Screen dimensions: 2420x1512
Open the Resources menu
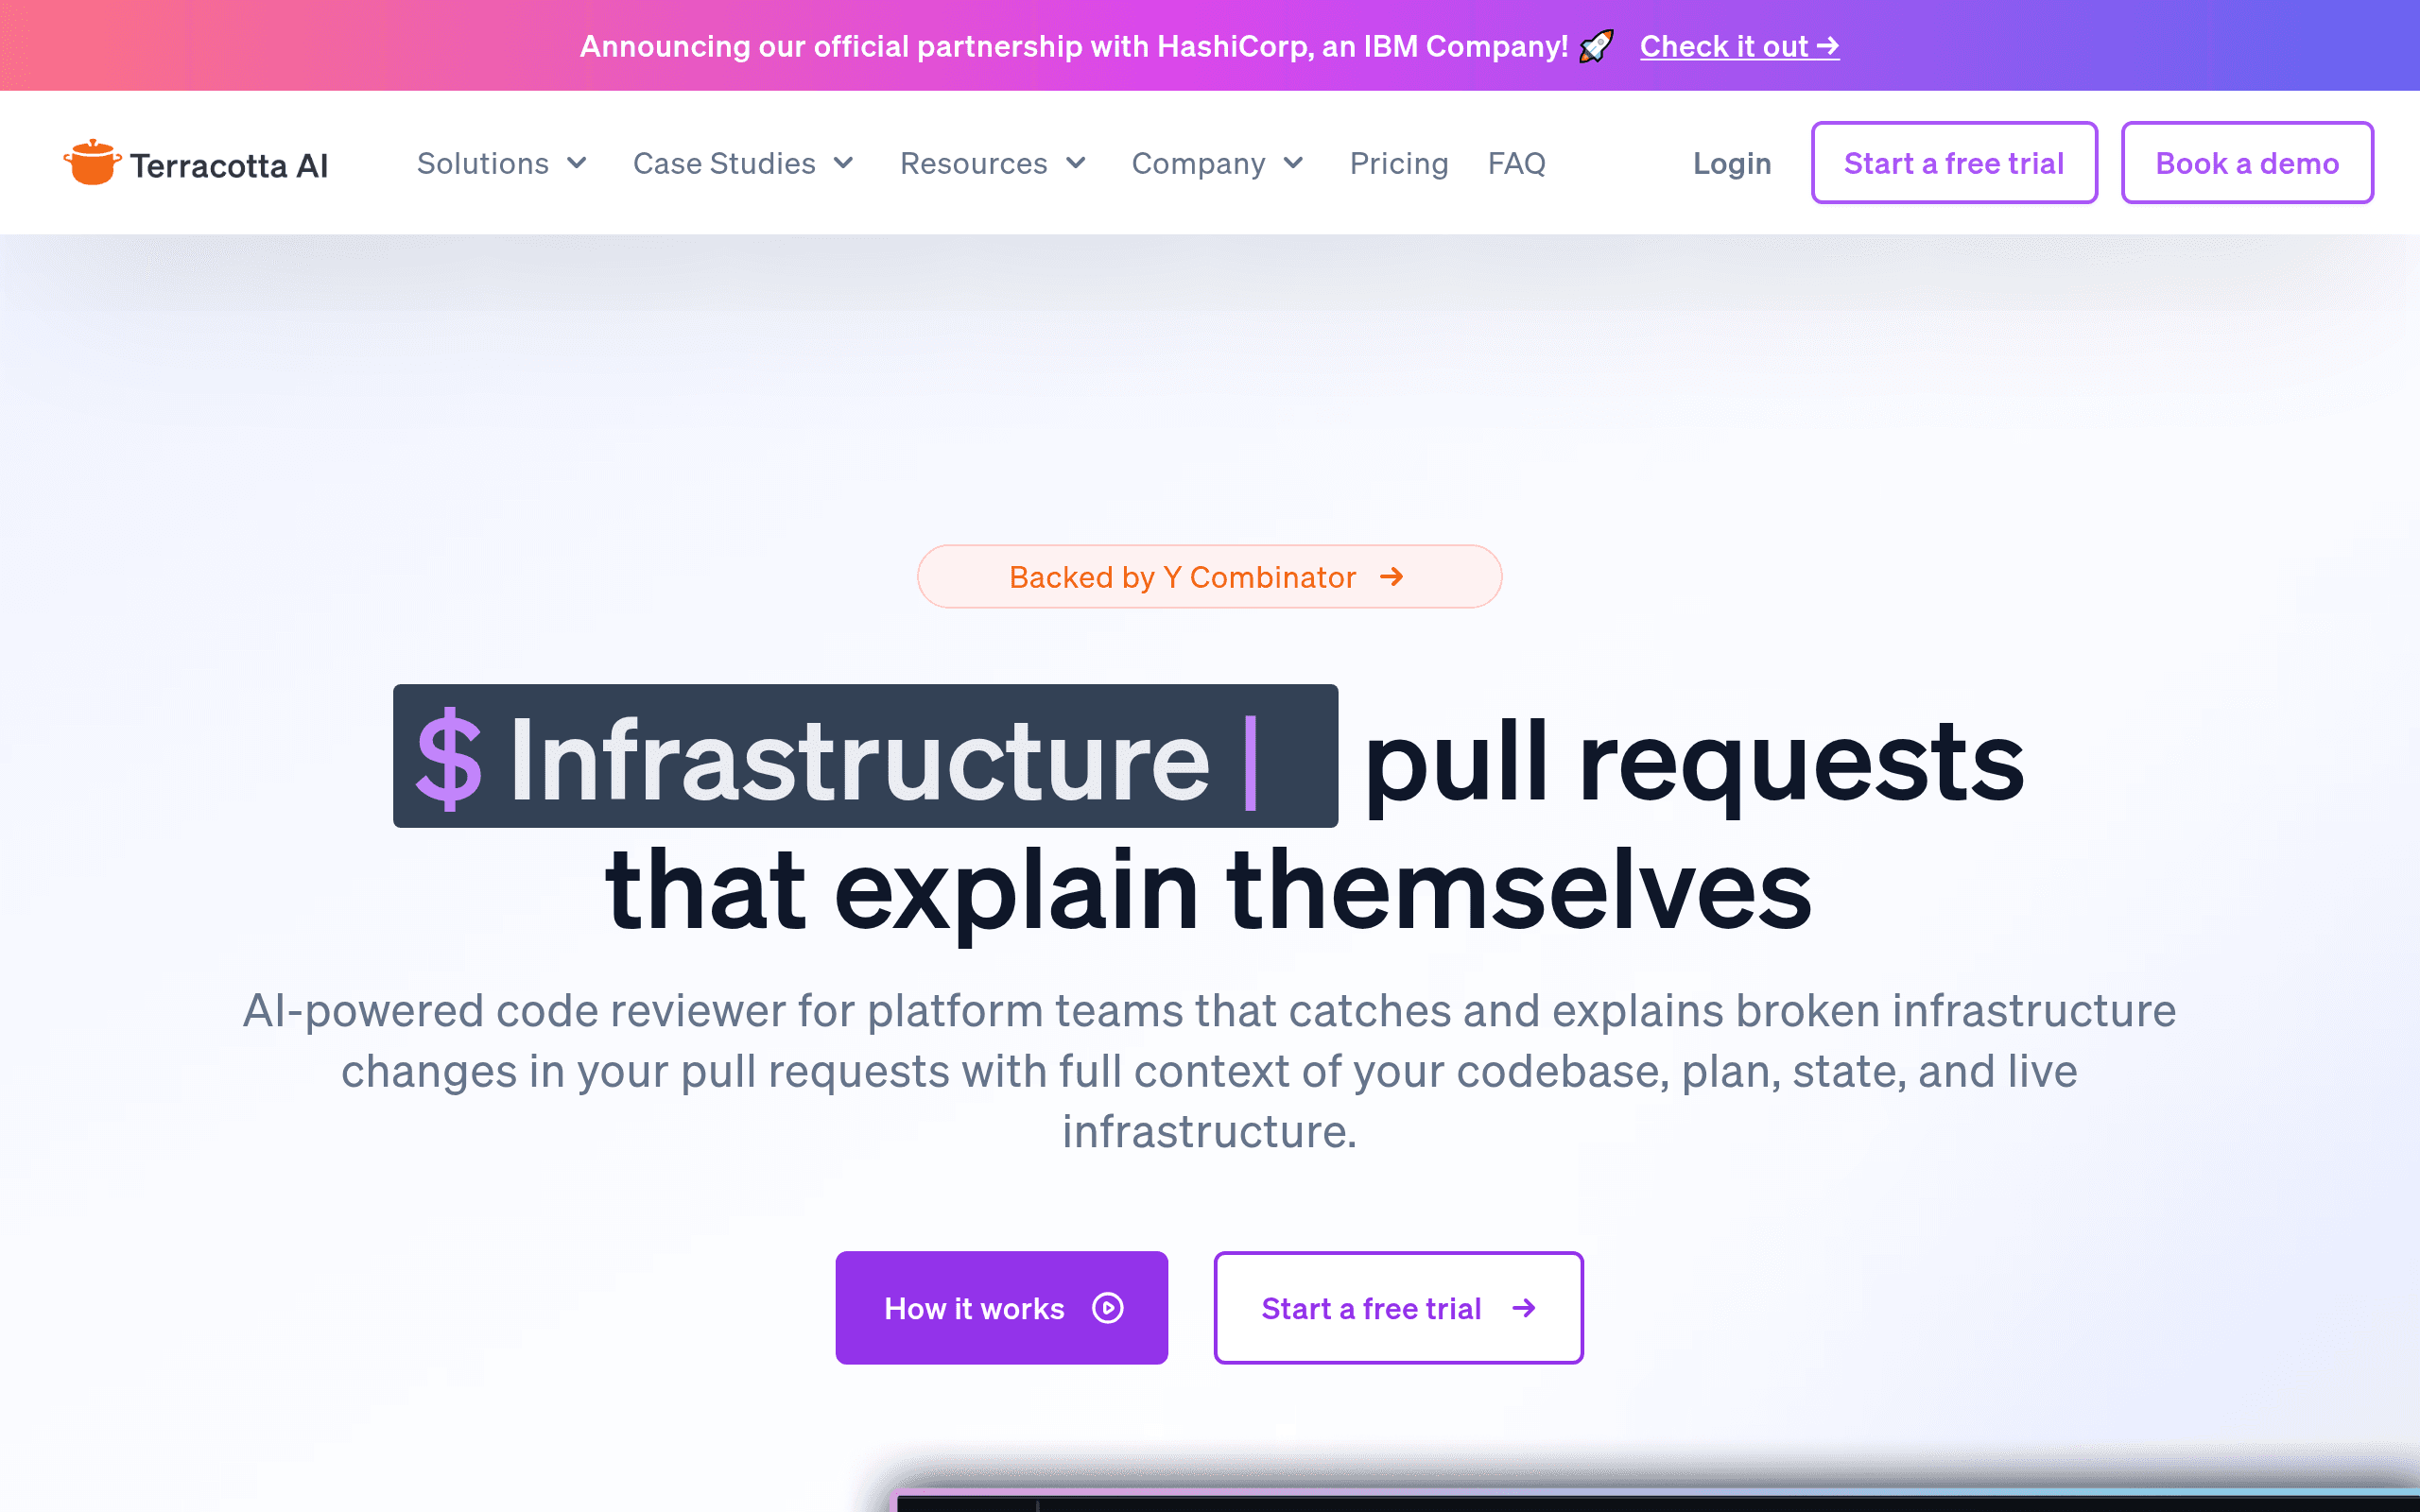pos(993,163)
